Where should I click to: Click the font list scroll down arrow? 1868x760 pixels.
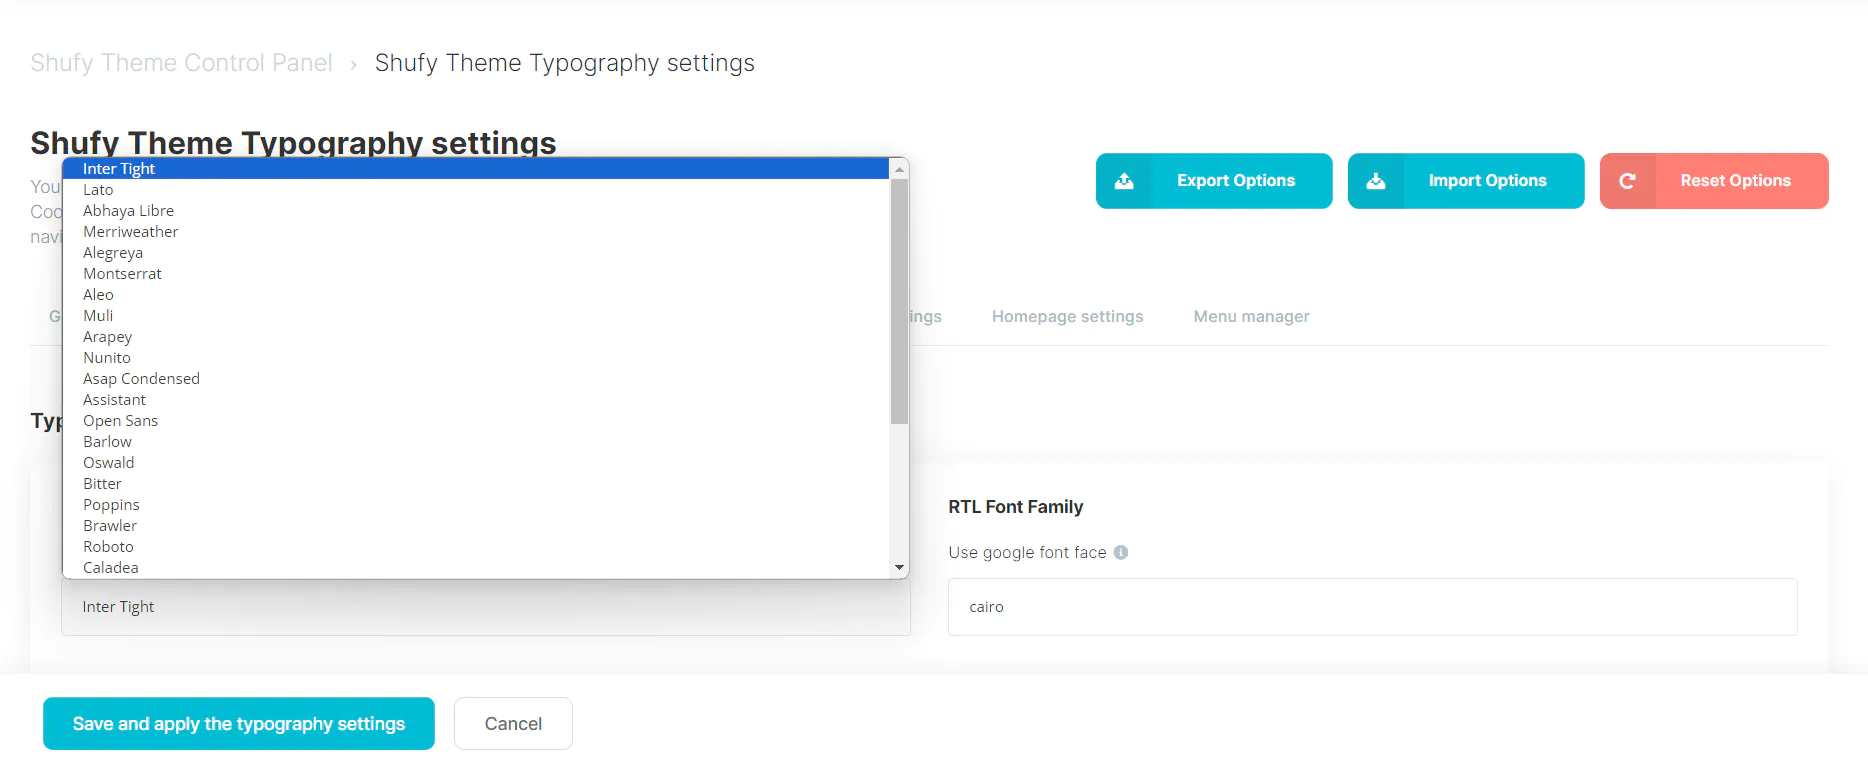tap(899, 567)
